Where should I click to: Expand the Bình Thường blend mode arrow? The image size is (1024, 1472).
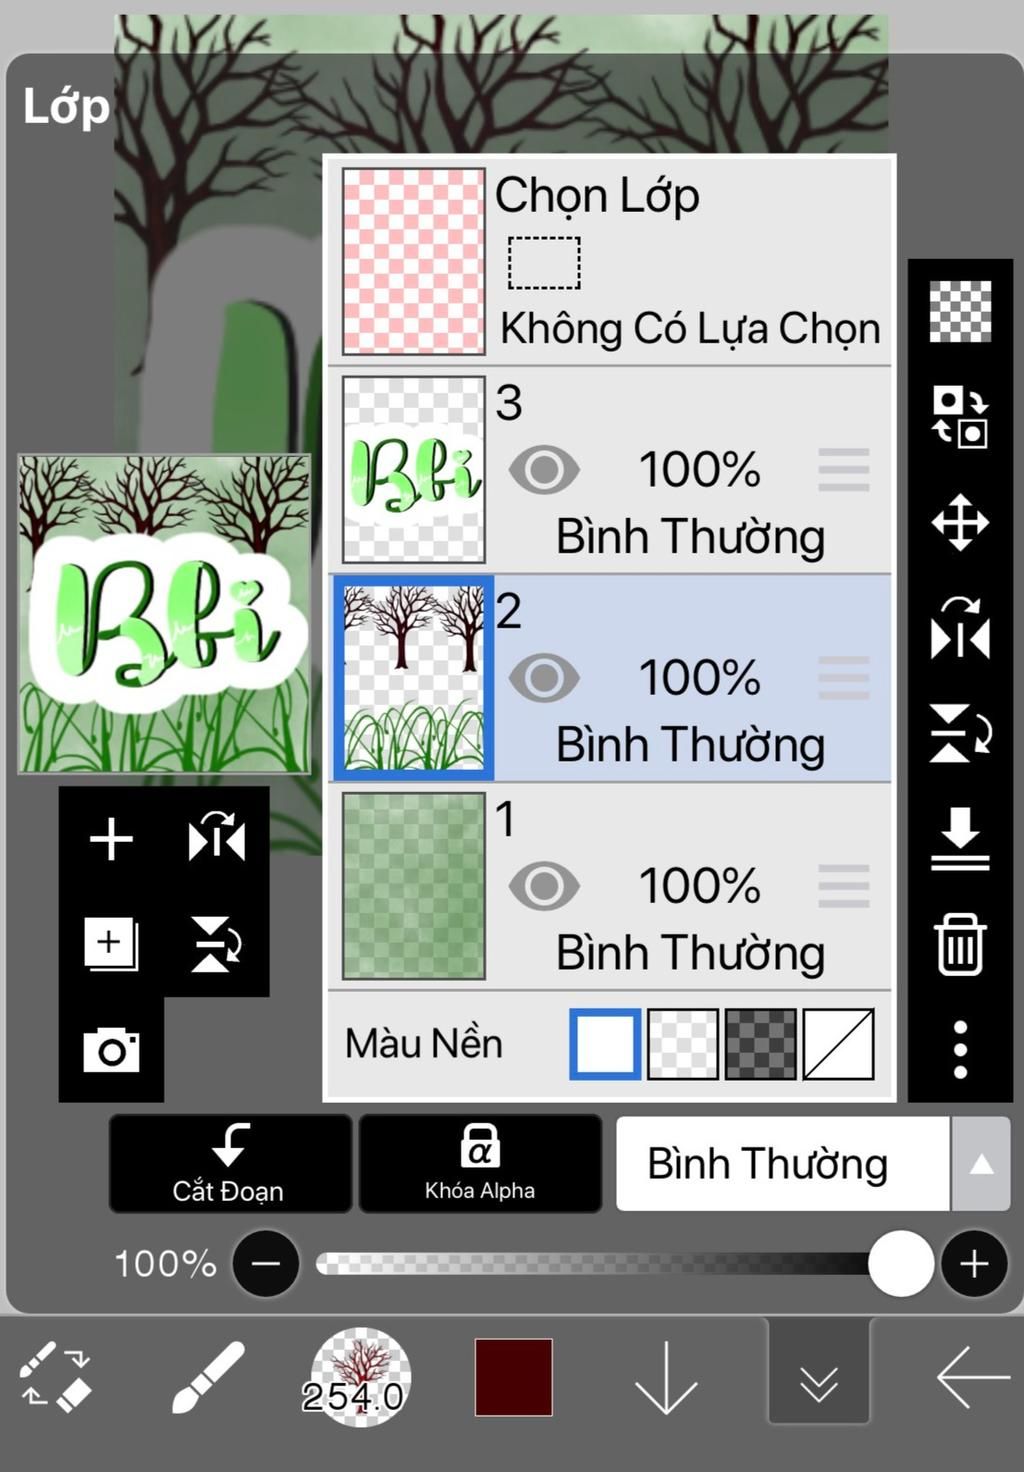pyautogui.click(x=981, y=1164)
